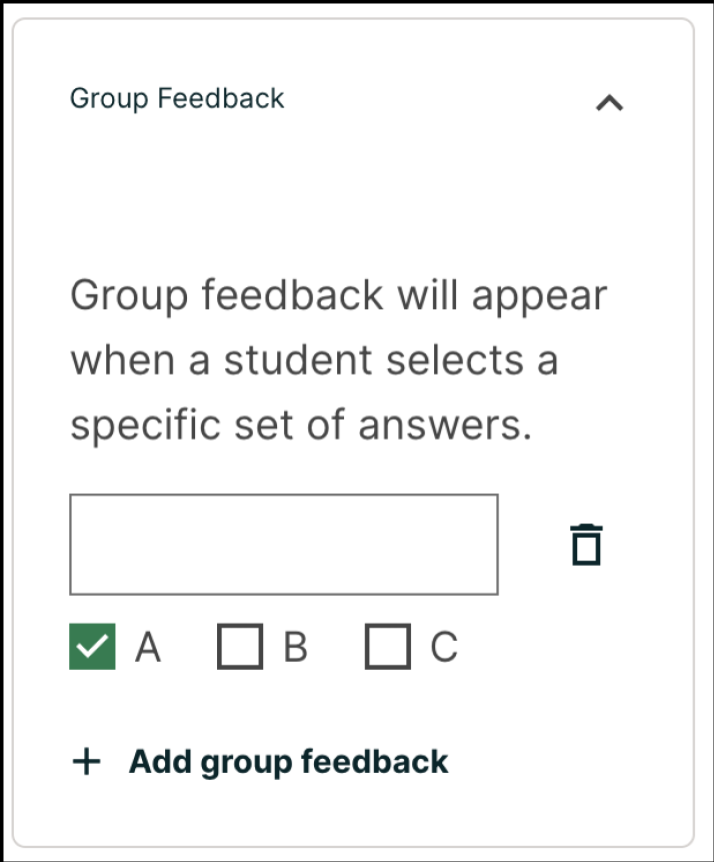Click the word 'feedback' in Add group feedback
Image resolution: width=714 pixels, height=862 pixels.
pyautogui.click(x=375, y=762)
